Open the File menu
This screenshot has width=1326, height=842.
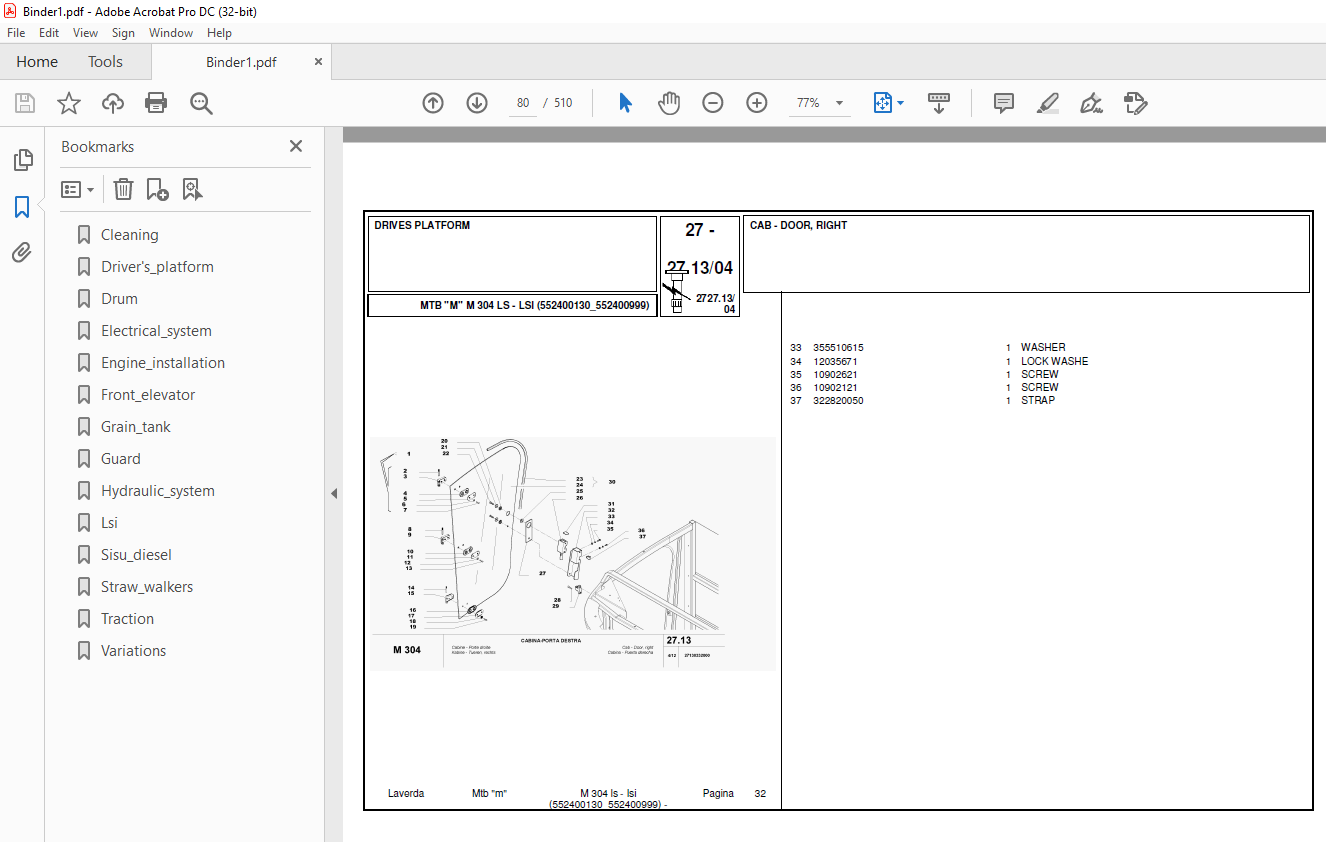(16, 33)
